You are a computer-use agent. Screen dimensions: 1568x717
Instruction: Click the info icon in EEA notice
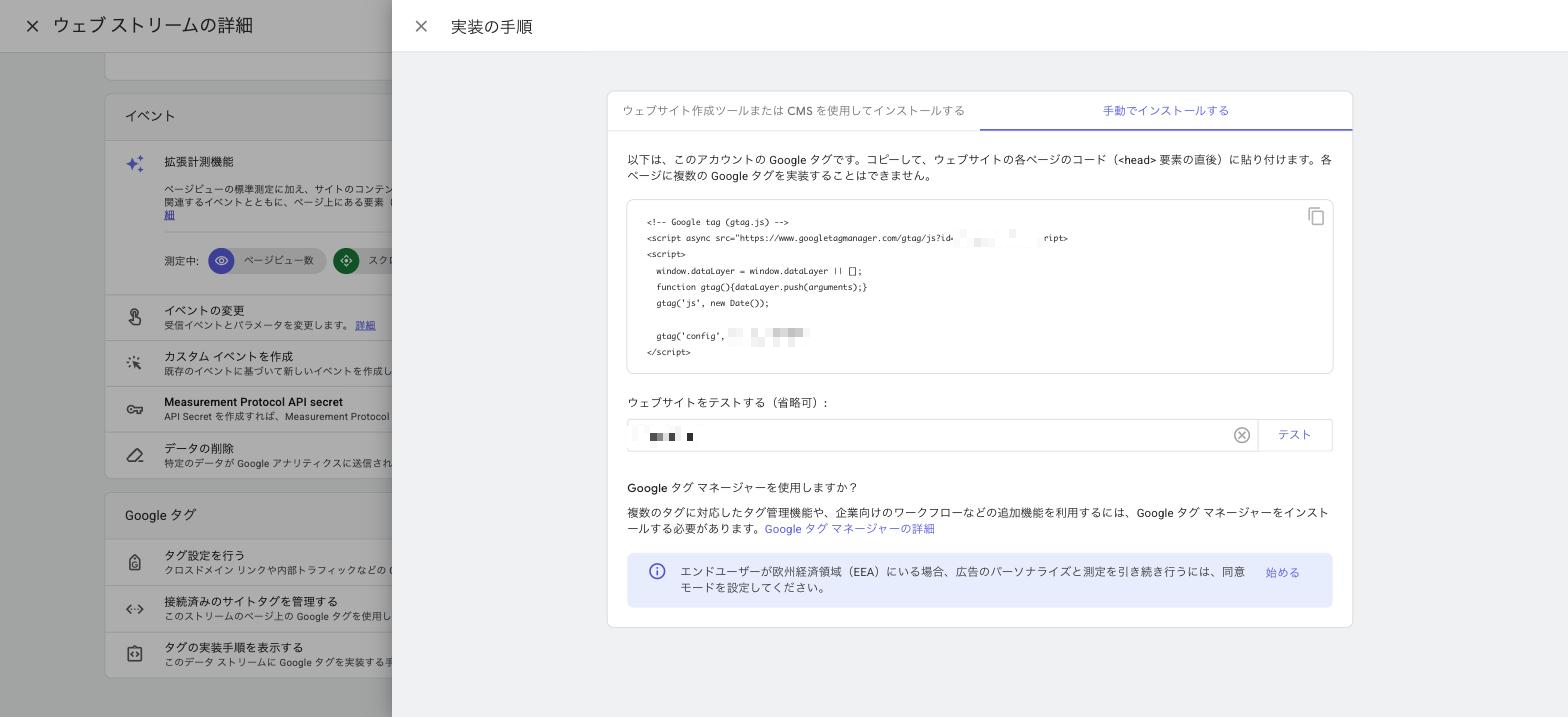657,572
